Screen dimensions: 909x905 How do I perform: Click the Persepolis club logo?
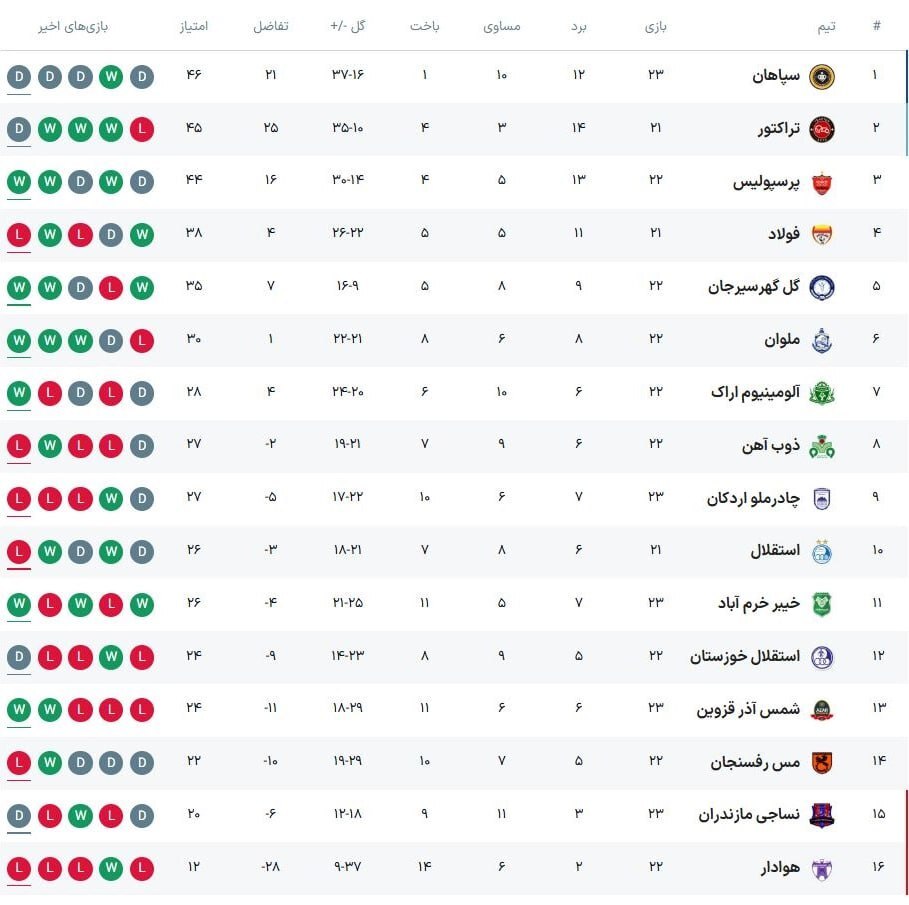tap(821, 182)
